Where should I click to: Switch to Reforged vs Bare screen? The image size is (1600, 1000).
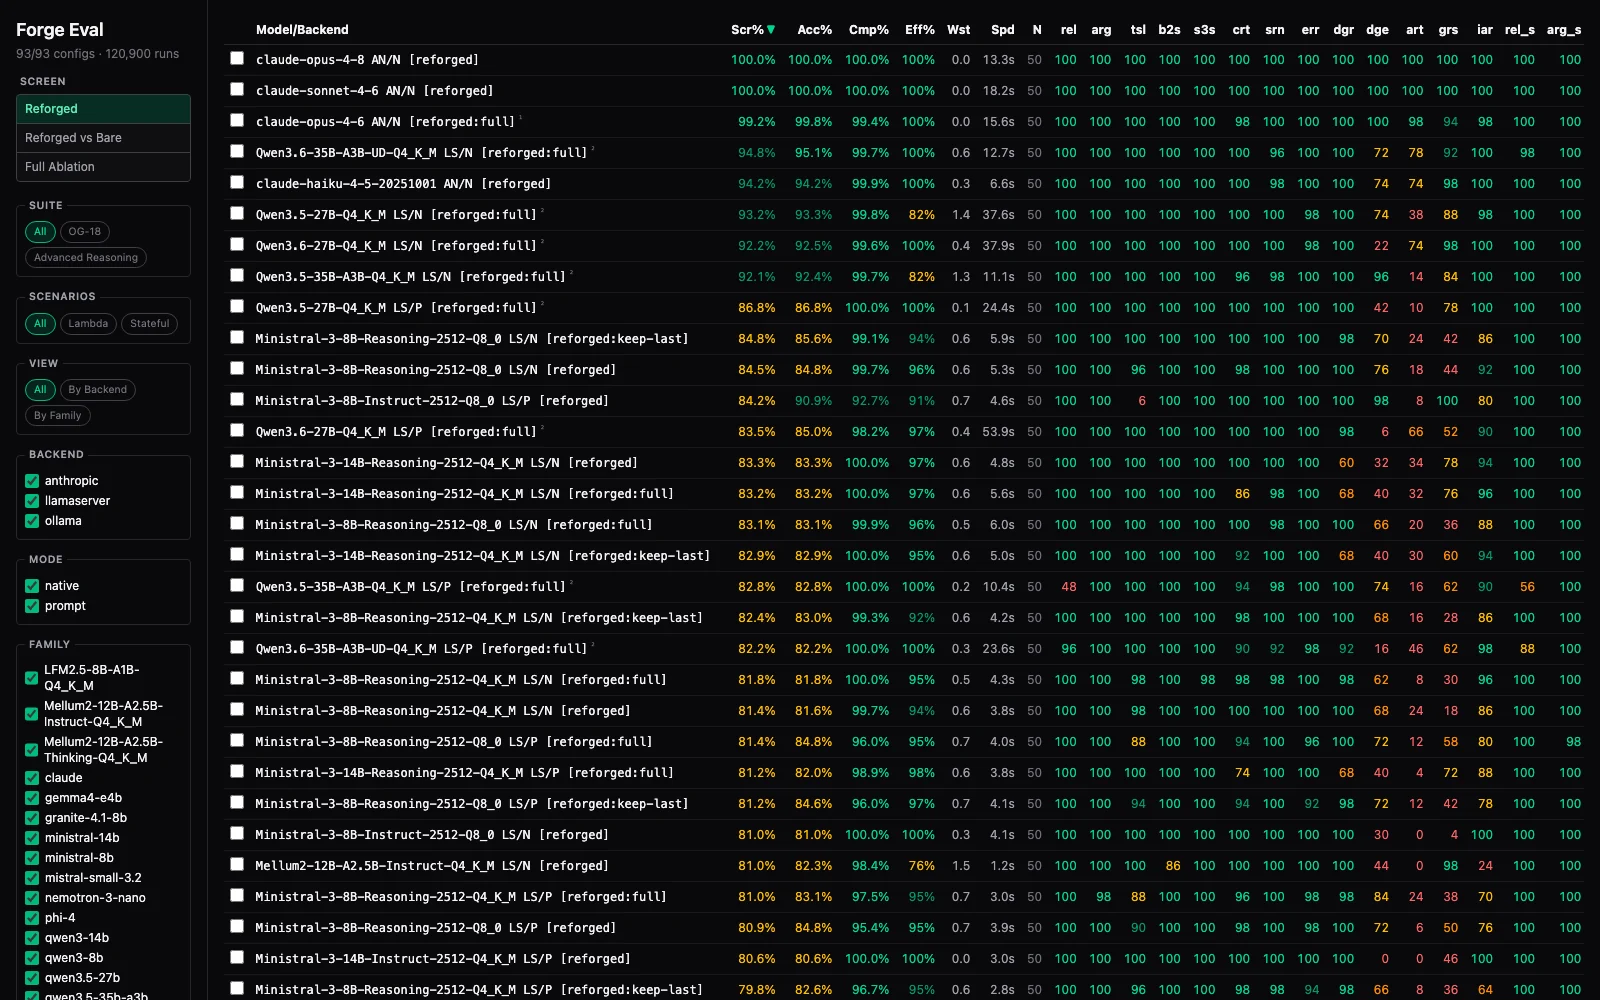coord(103,138)
